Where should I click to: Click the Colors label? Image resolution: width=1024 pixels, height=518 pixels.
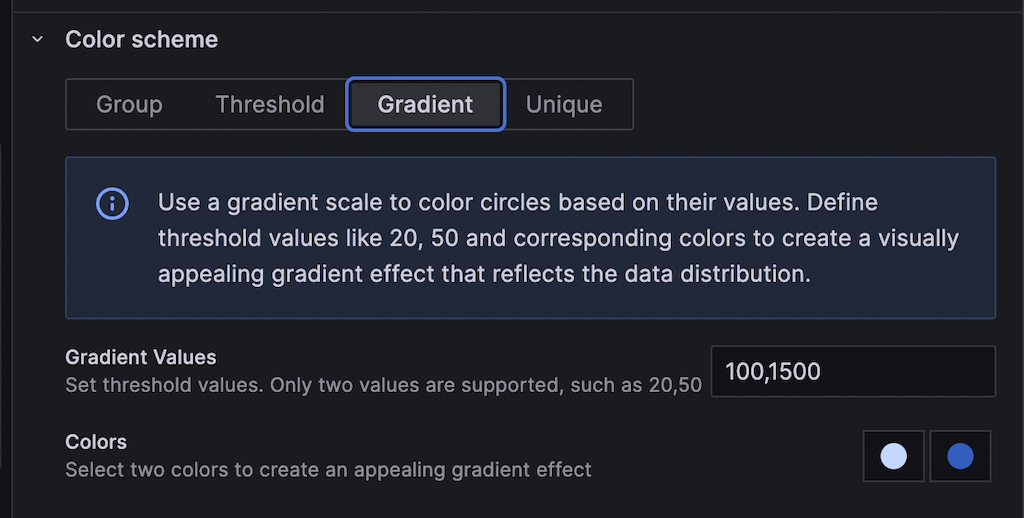pyautogui.click(x=96, y=442)
